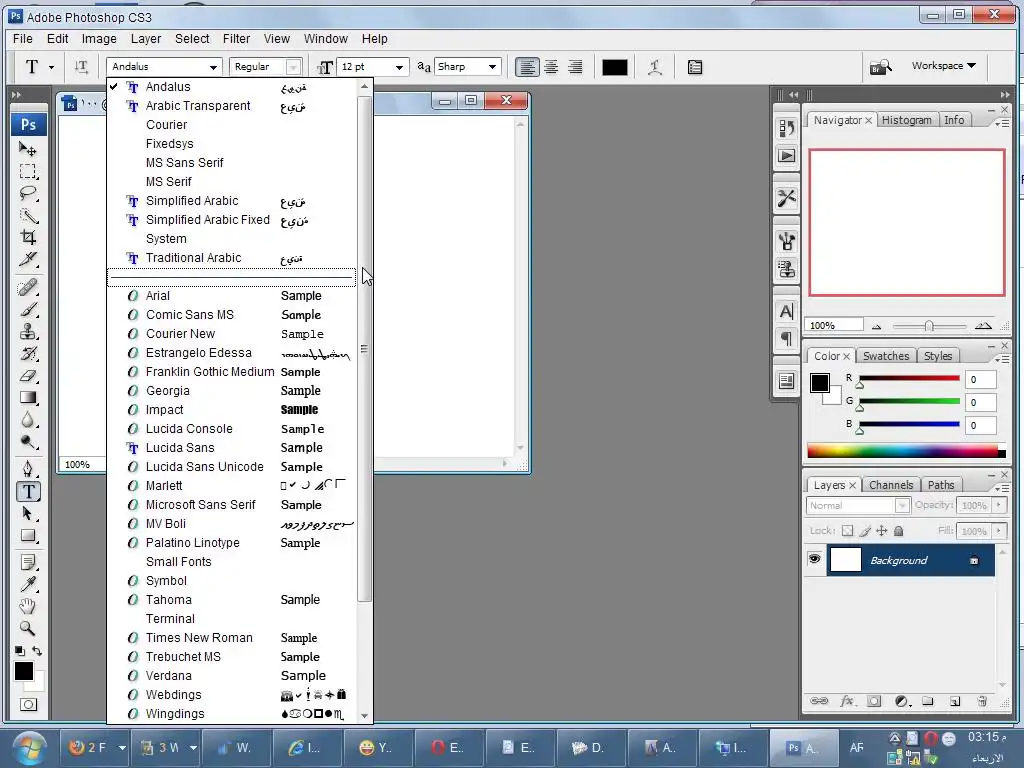Open the Workspace dropdown
The width and height of the screenshot is (1024, 768).
pos(944,66)
